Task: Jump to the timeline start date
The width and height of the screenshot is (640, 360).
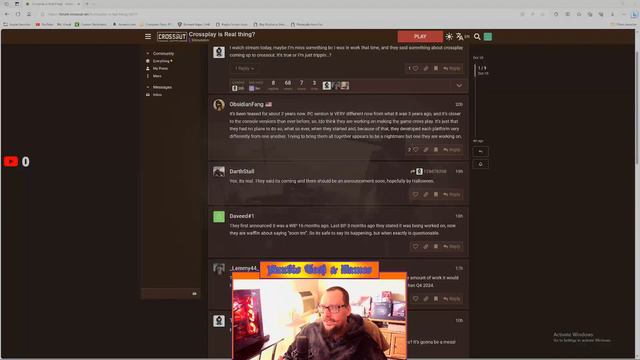Action: click(x=478, y=58)
